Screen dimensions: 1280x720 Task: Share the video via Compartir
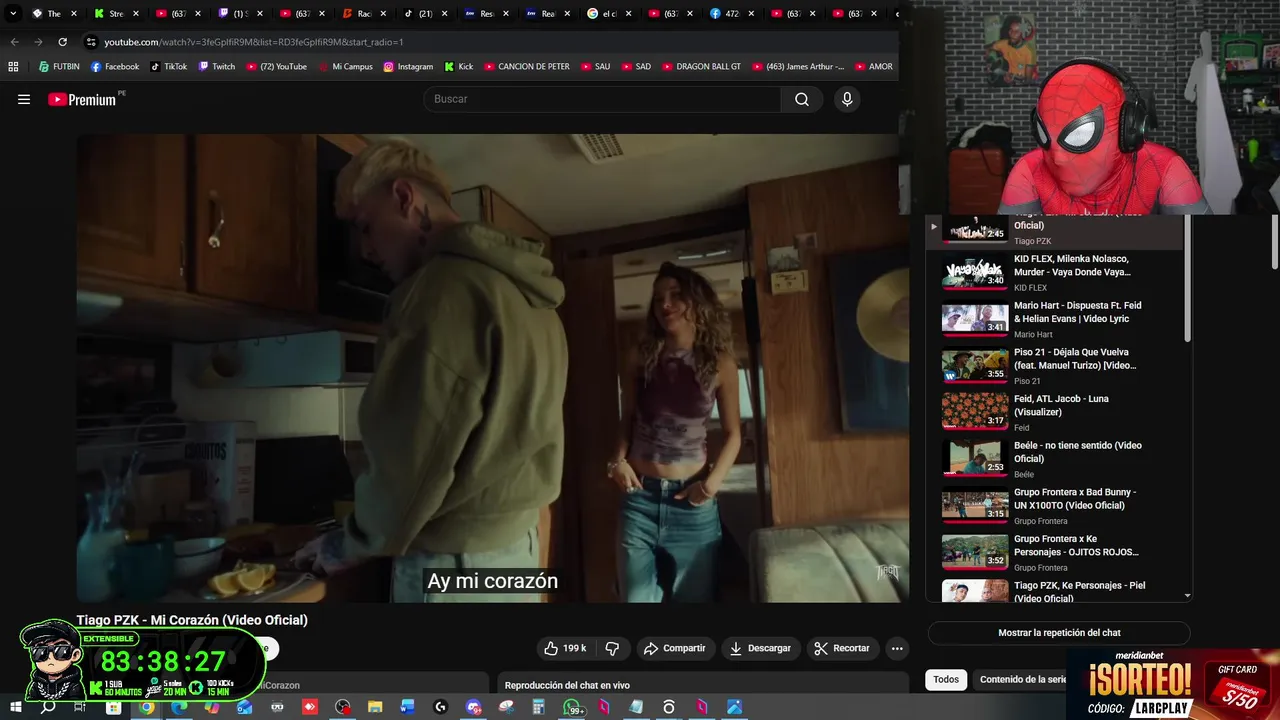[x=674, y=648]
